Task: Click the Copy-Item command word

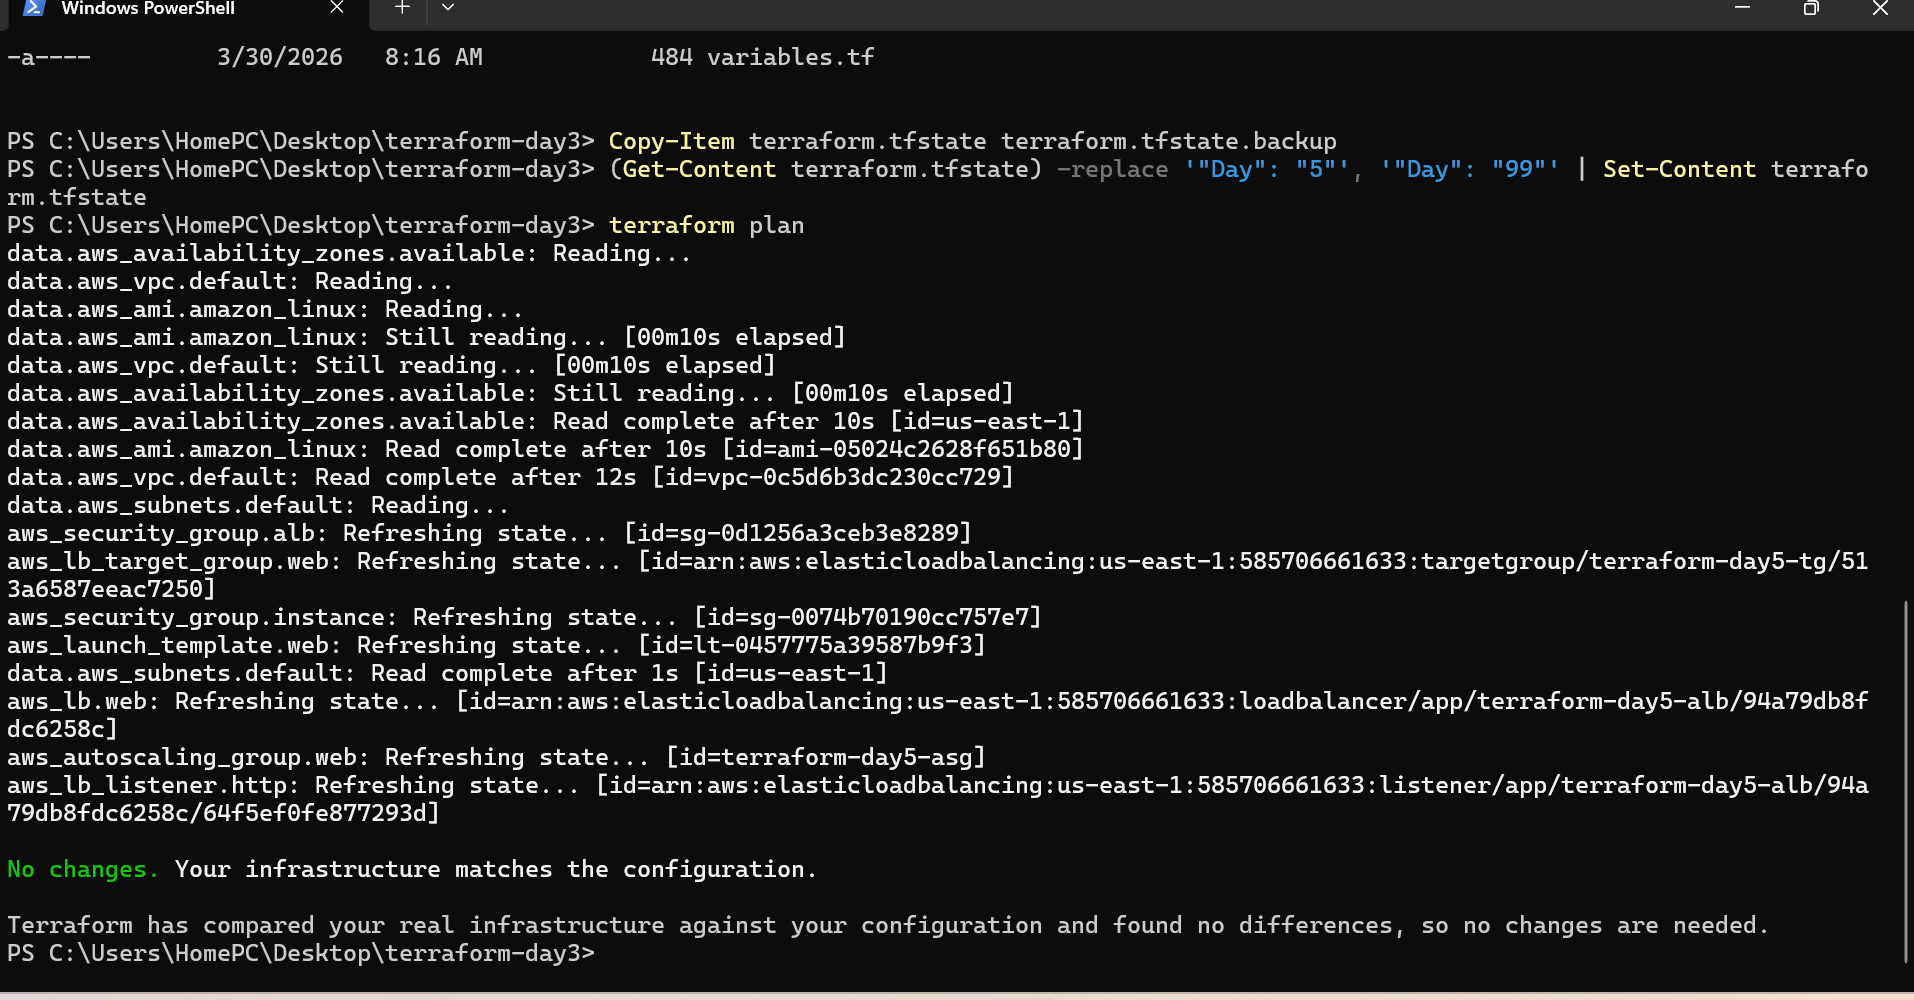Action: 671,142
